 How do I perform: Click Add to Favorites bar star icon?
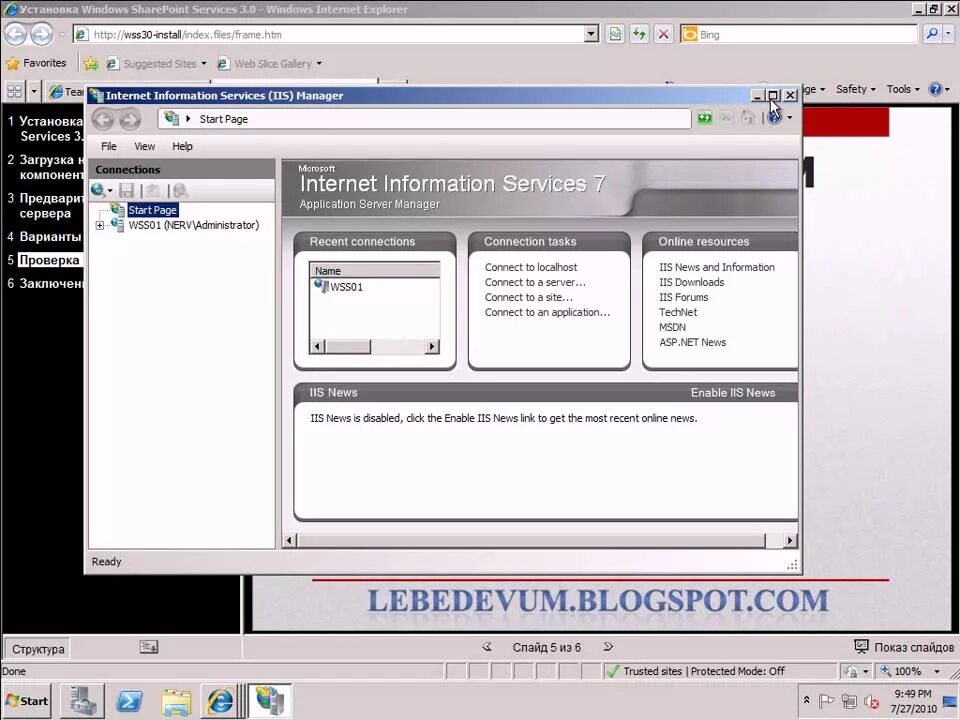[x=91, y=63]
